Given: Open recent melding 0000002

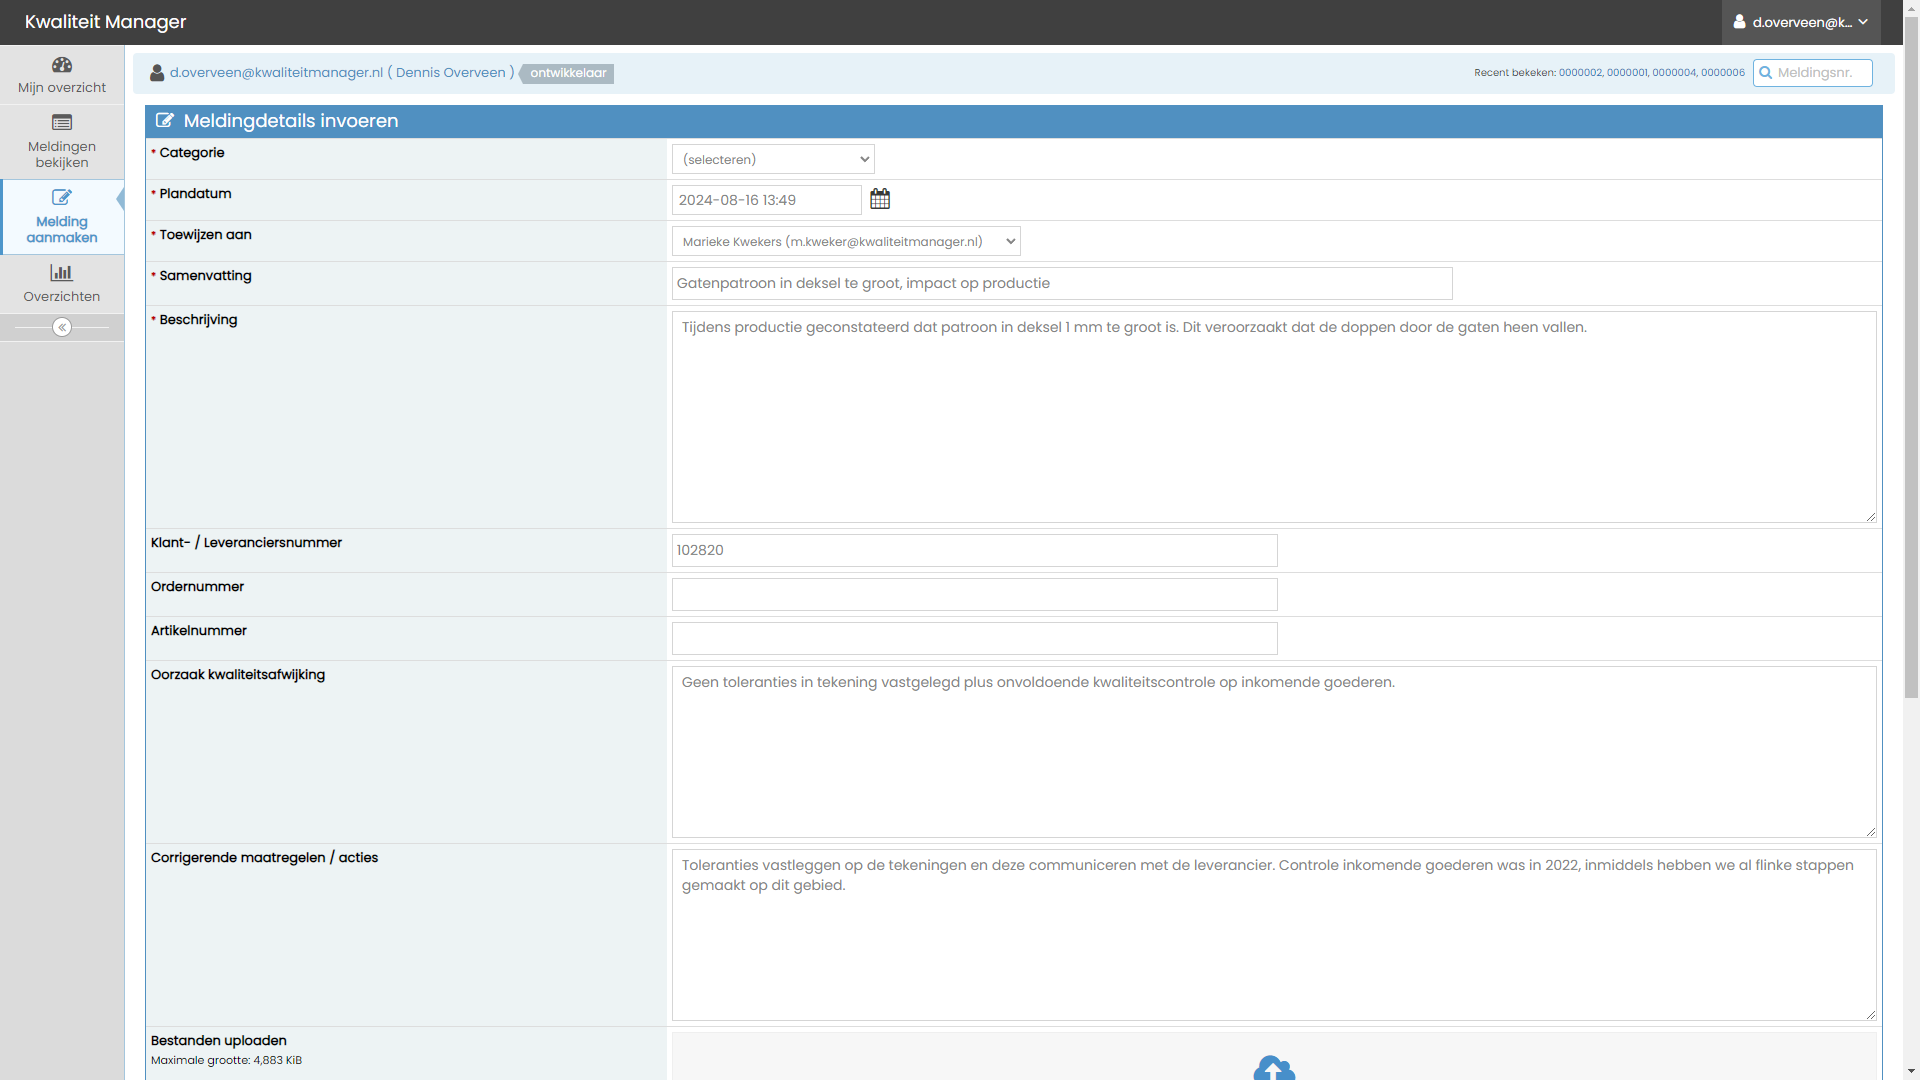Looking at the screenshot, I should point(1580,73).
